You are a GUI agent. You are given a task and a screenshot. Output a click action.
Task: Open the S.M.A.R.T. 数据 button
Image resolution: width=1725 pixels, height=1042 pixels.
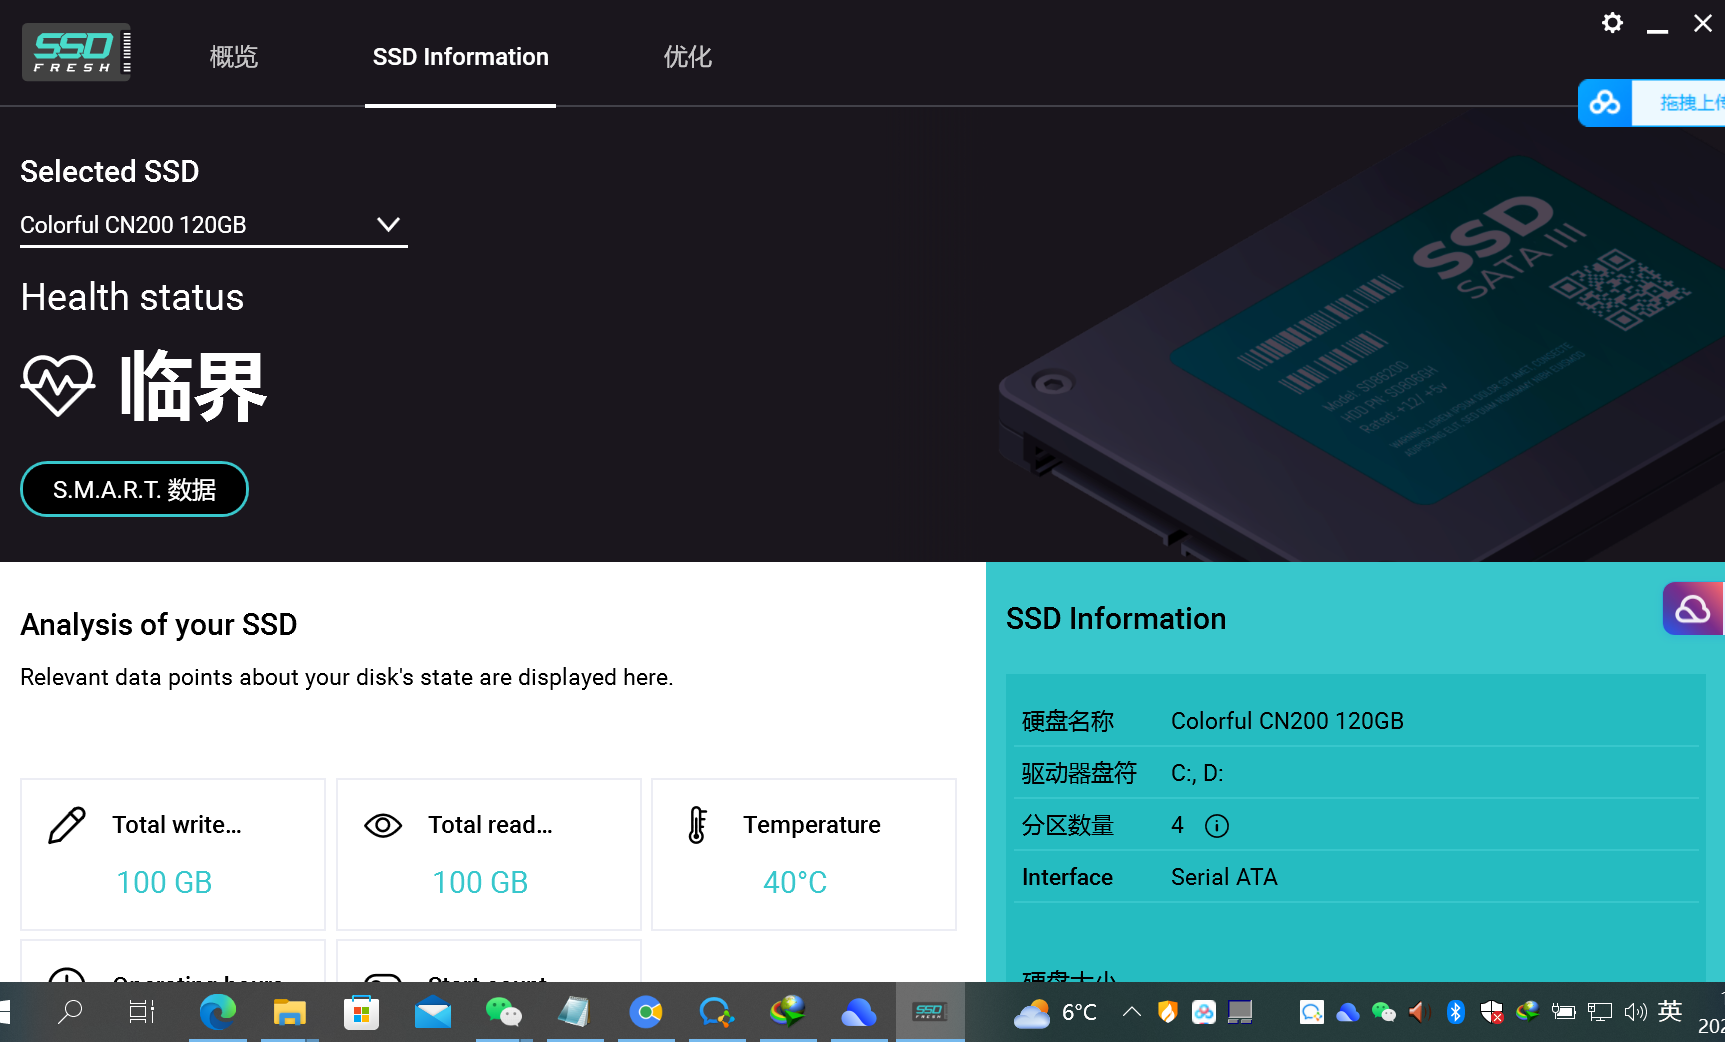coord(134,489)
